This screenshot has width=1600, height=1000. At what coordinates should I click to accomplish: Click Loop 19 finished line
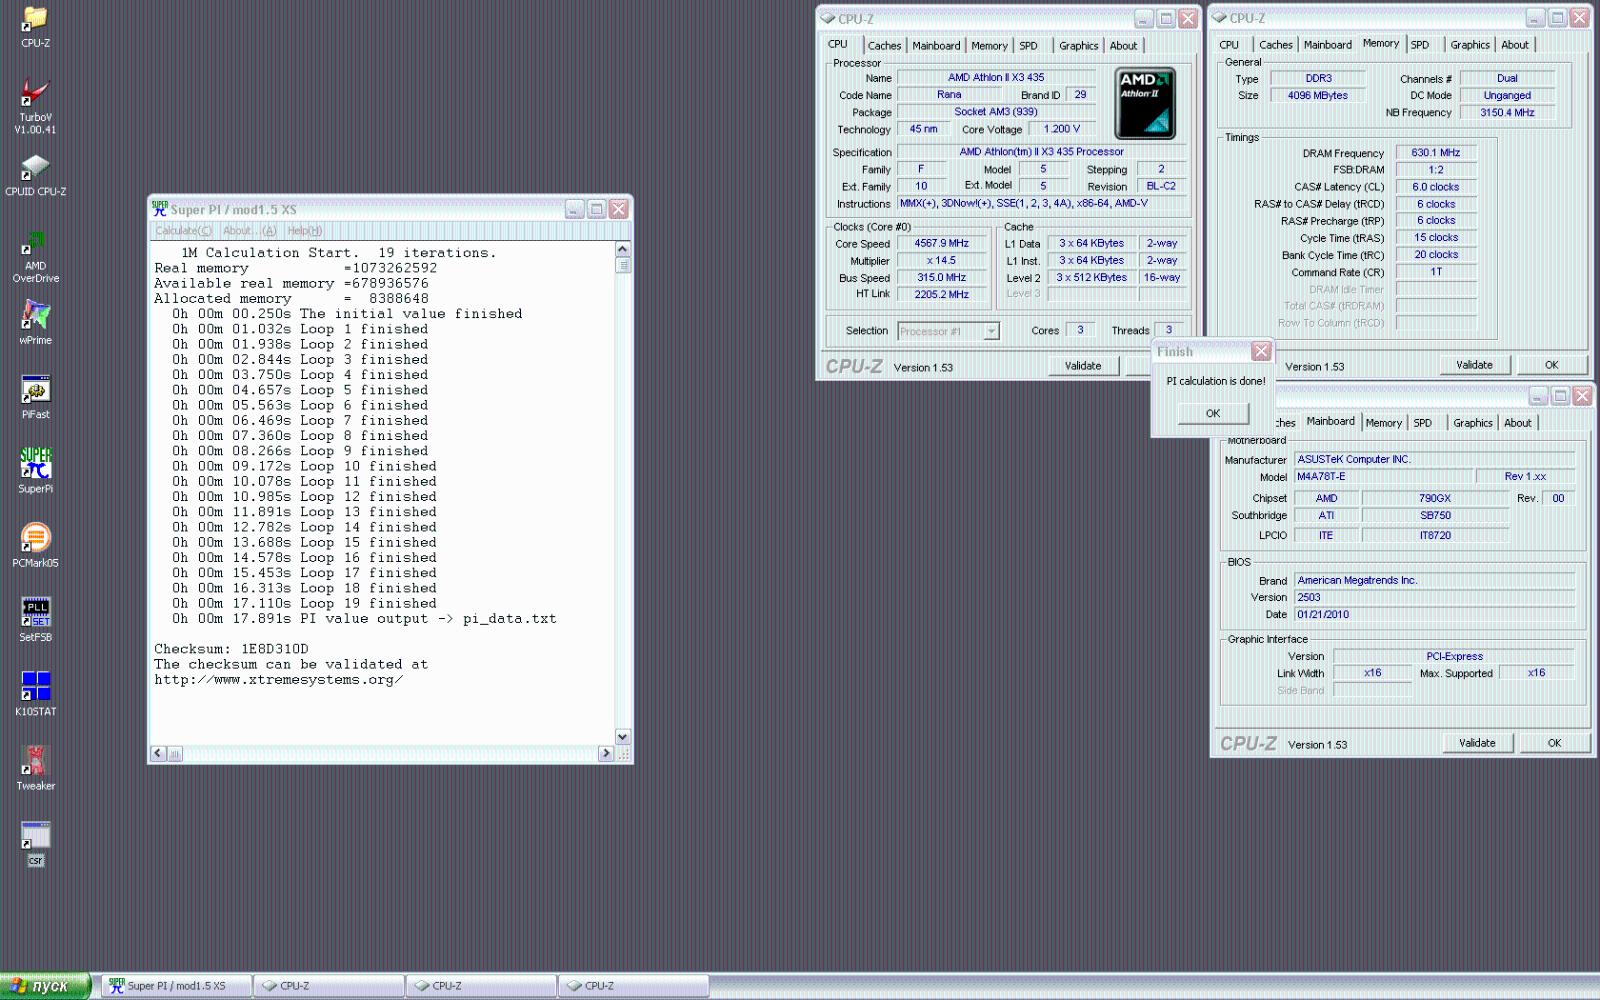[x=305, y=604]
